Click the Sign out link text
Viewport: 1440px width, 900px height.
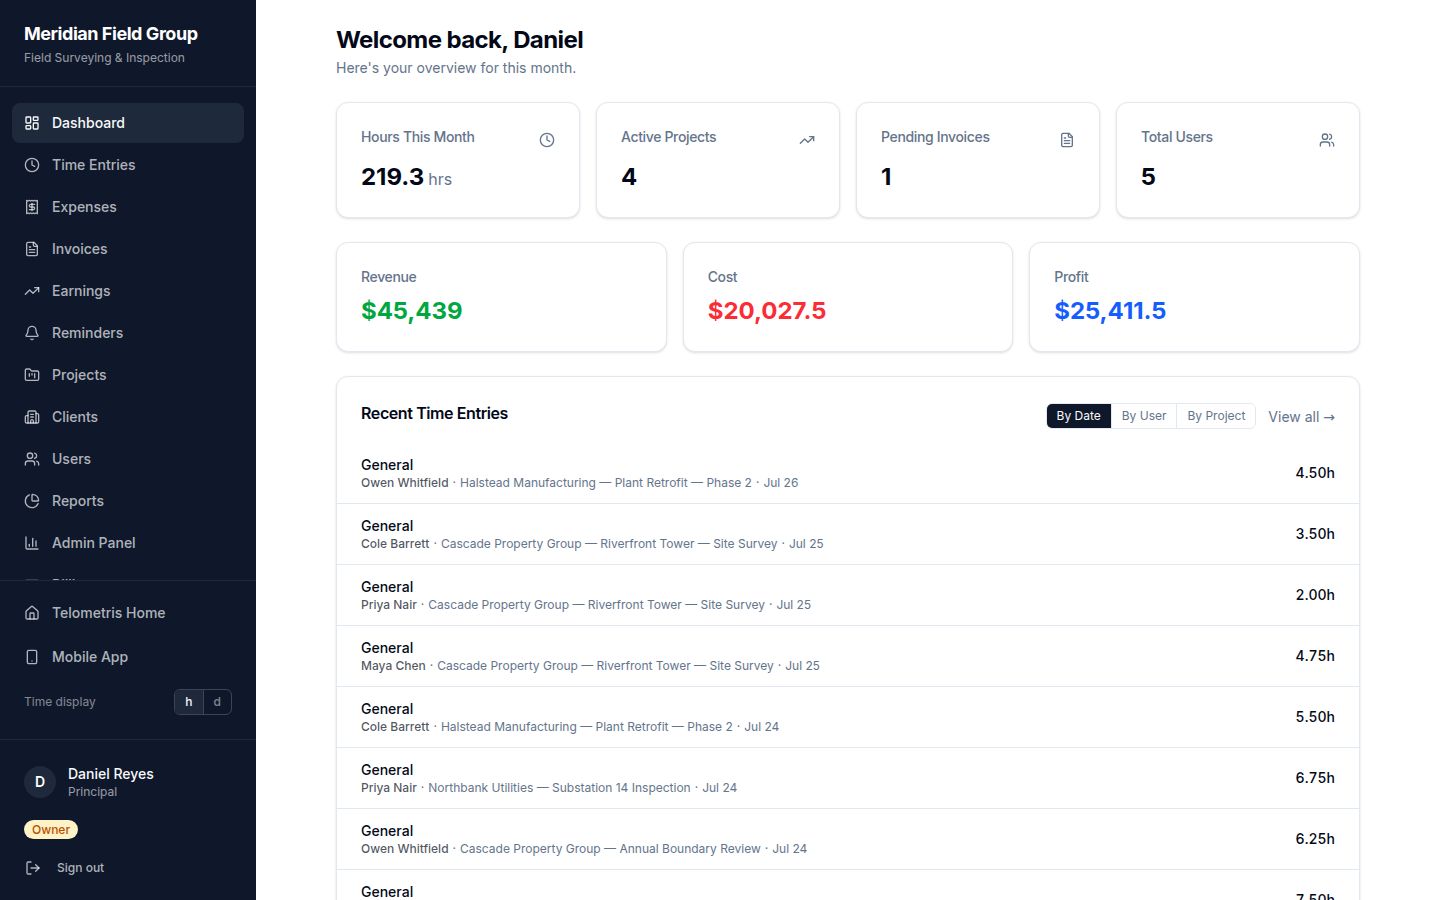click(x=80, y=868)
